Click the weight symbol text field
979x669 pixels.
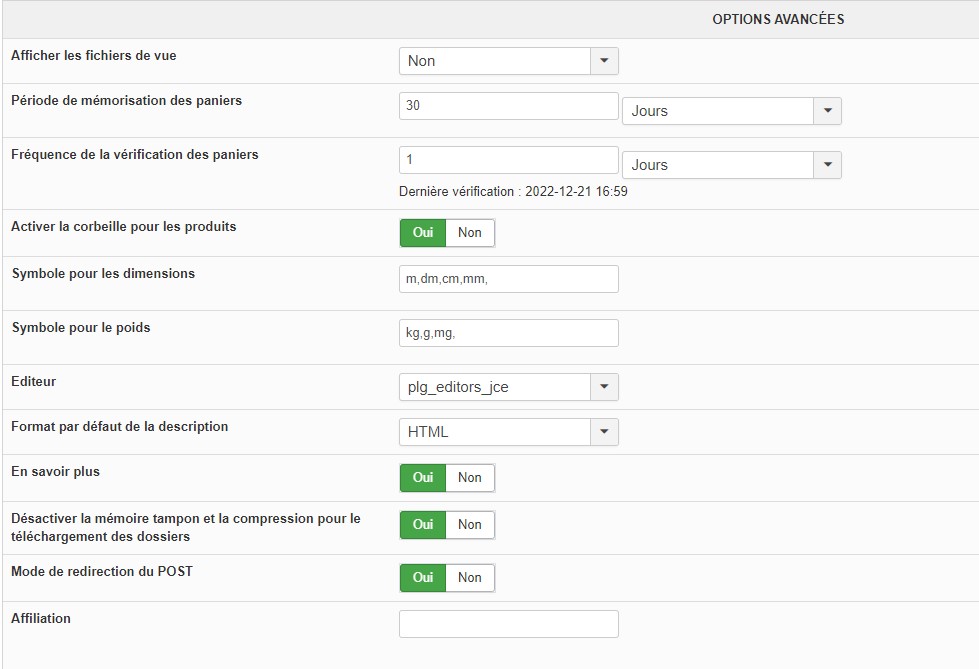(x=508, y=333)
